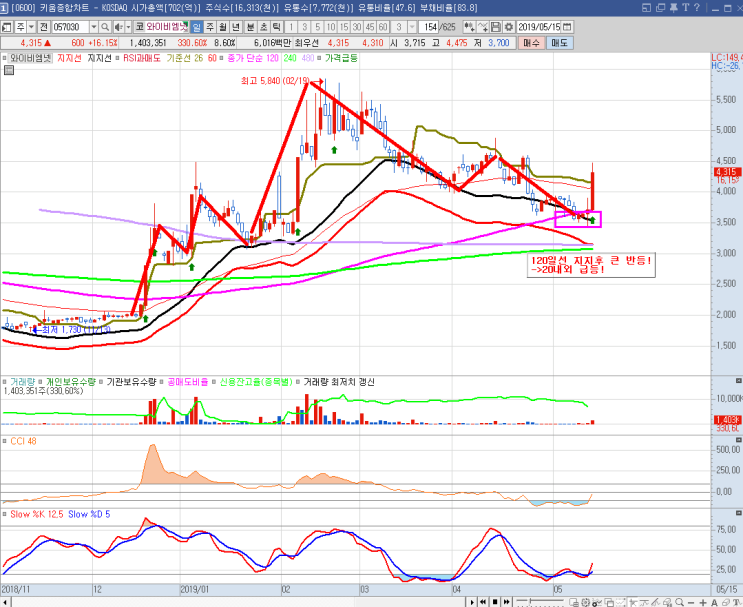Click the bottom eraser tool icon

coord(725,602)
